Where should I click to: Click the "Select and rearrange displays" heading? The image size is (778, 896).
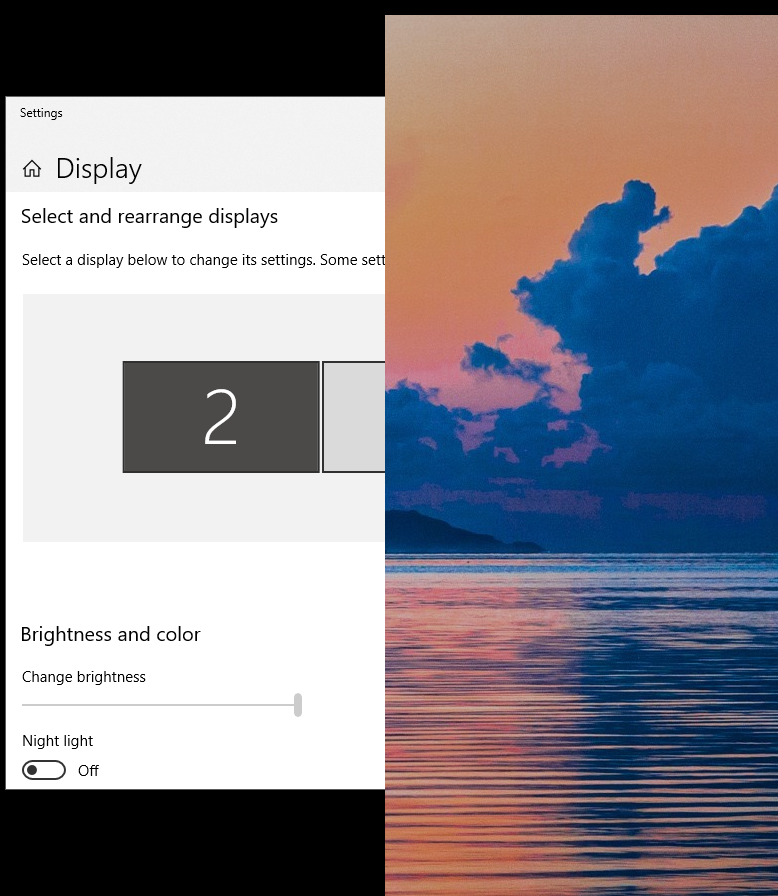click(x=149, y=217)
